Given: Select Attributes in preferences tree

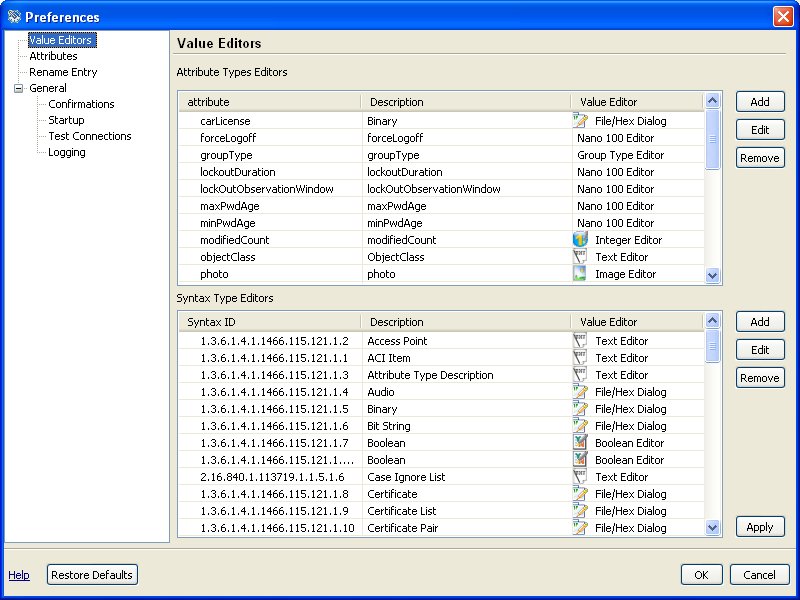Looking at the screenshot, I should tap(53, 56).
